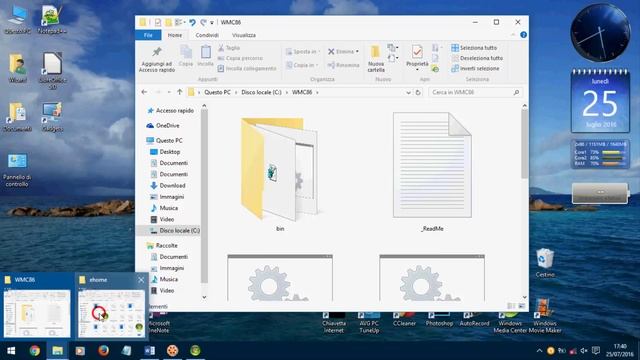This screenshot has width=640, height=360.
Task: Expand the ribbon collapse chevron
Action: 513,35
